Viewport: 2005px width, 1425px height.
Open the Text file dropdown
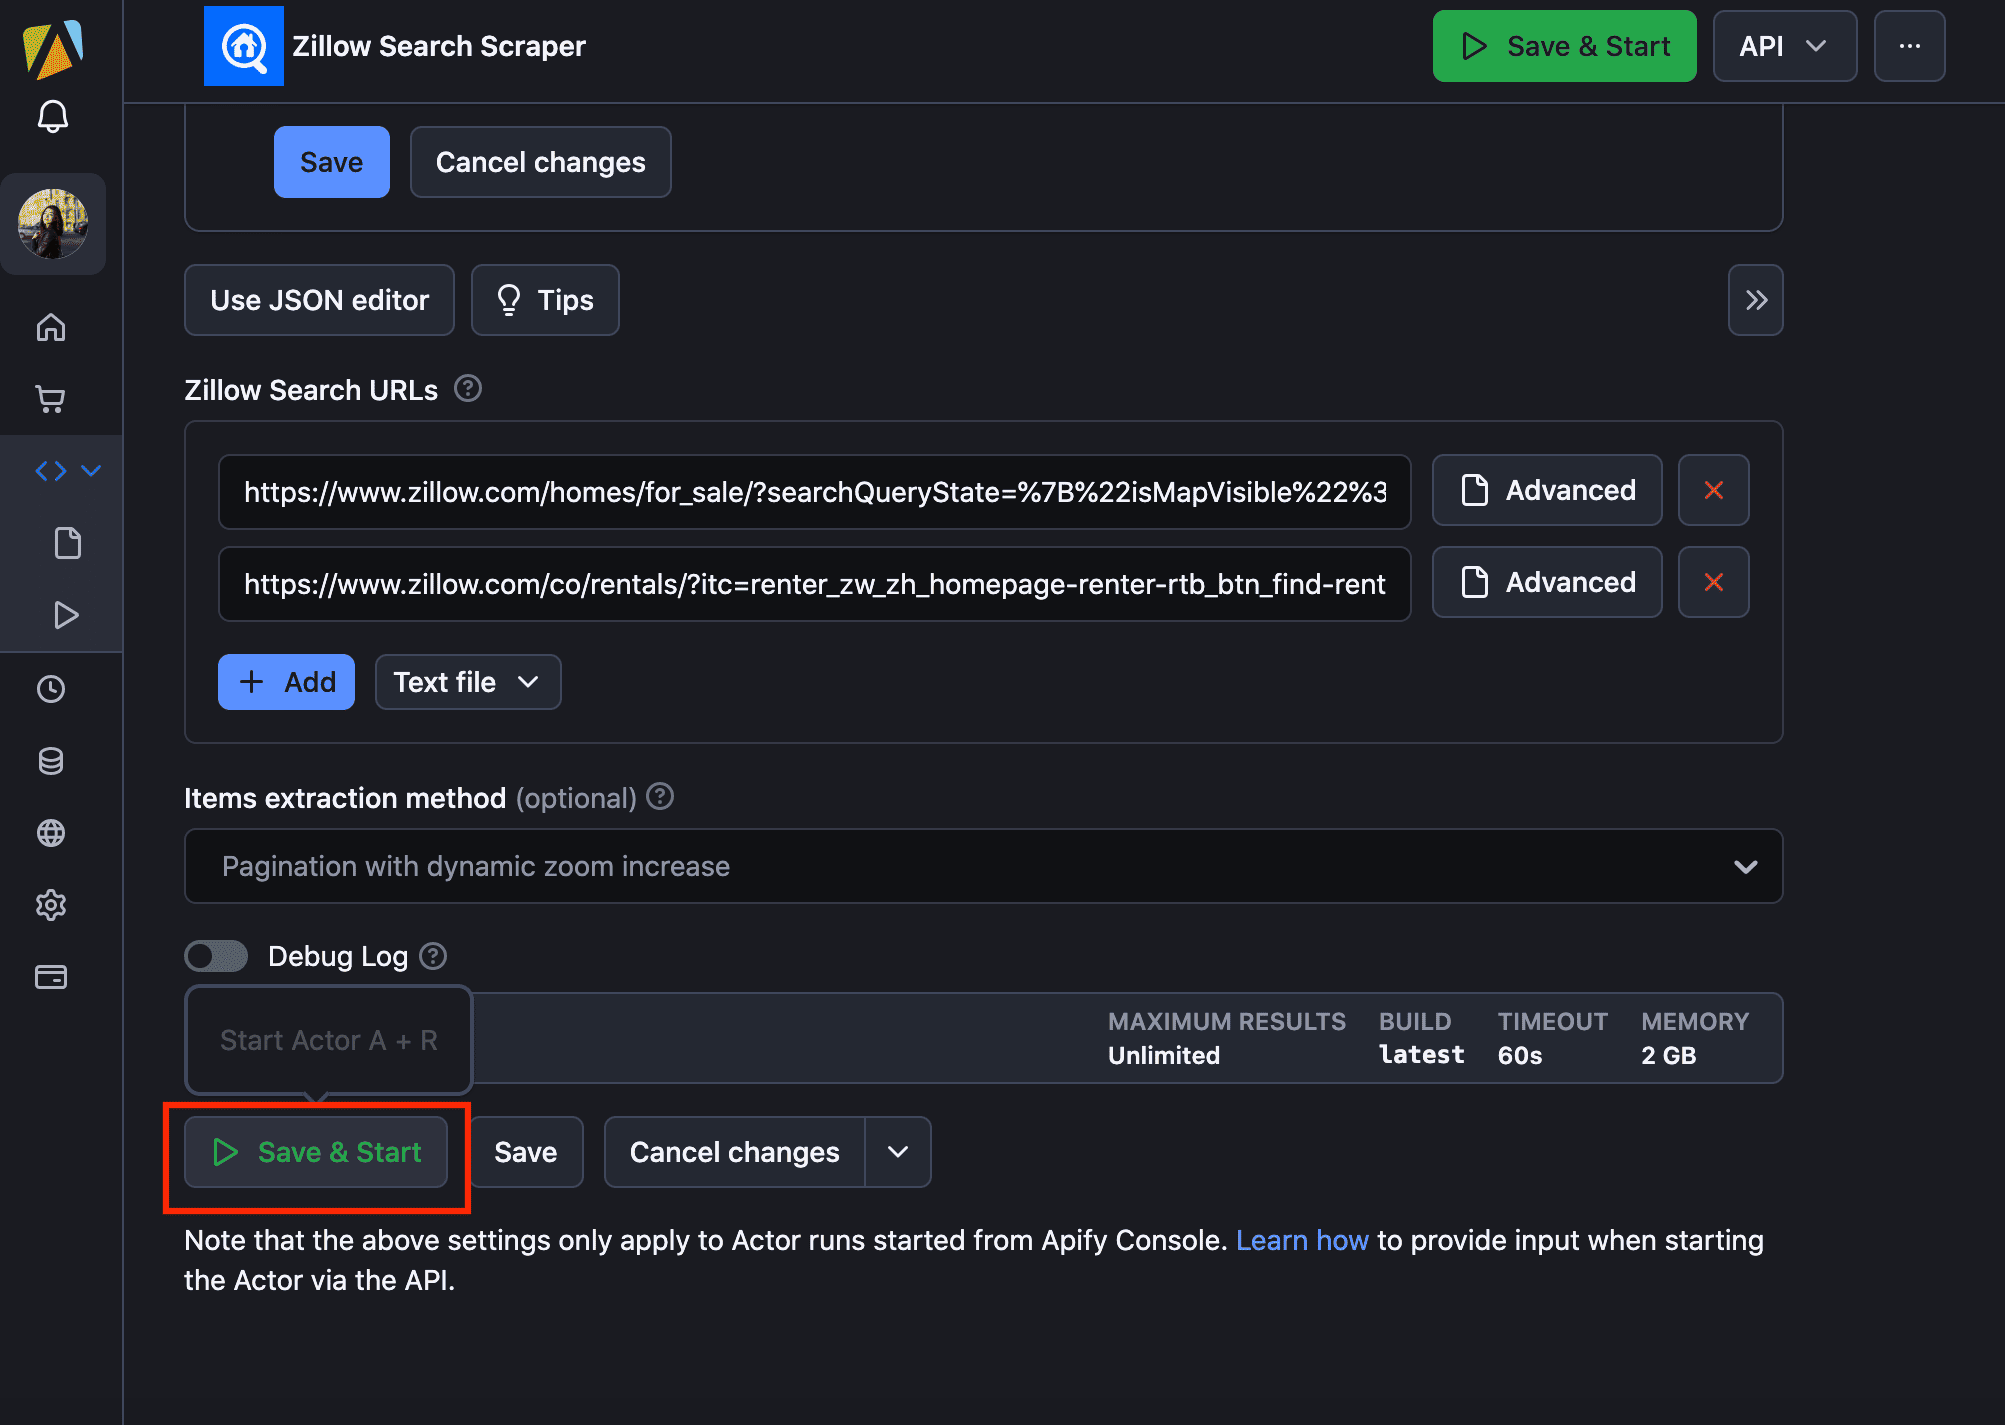(467, 681)
